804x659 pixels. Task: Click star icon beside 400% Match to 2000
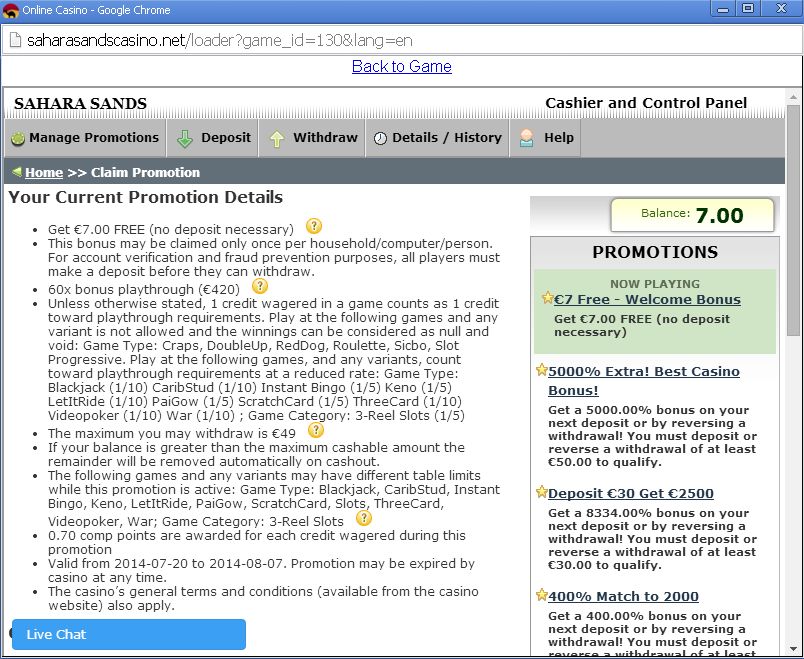[542, 595]
